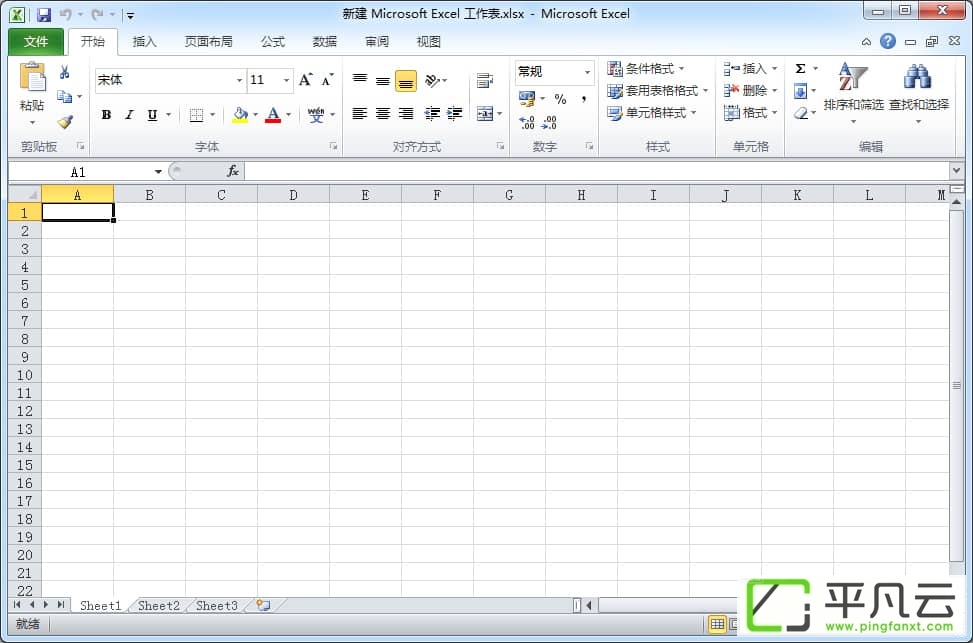Viewport: 973px width, 643px height.
Task: Toggle Bold formatting
Action: click(x=106, y=115)
